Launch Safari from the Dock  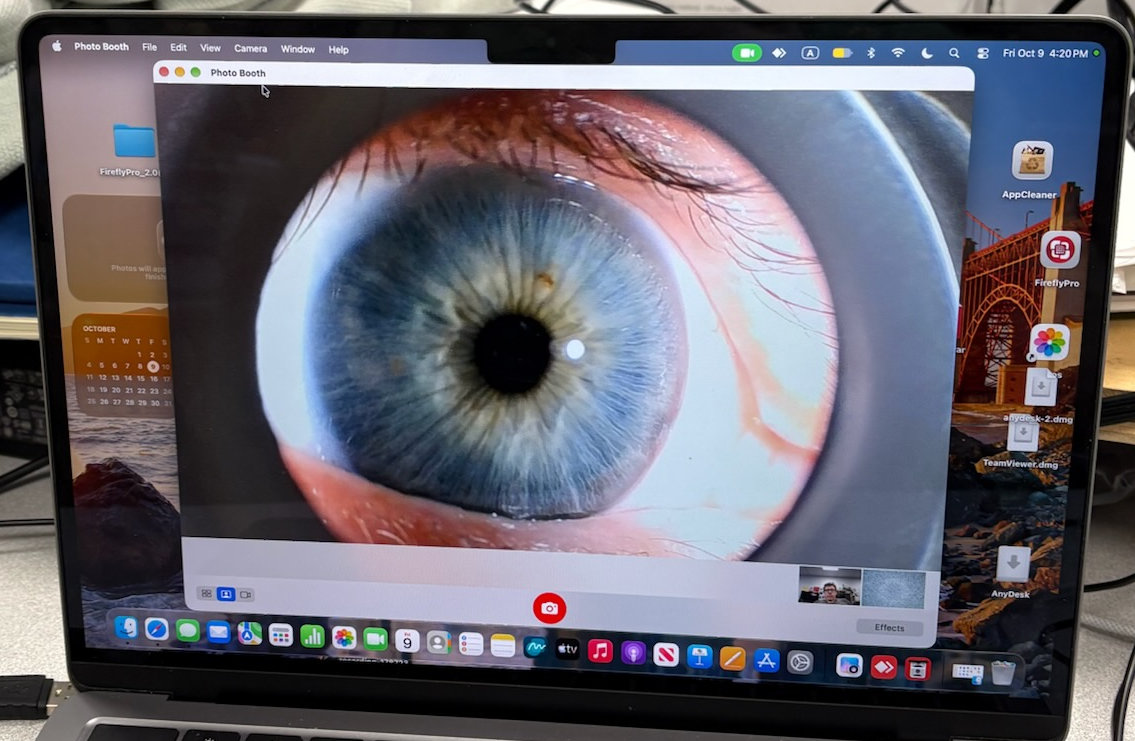point(156,629)
